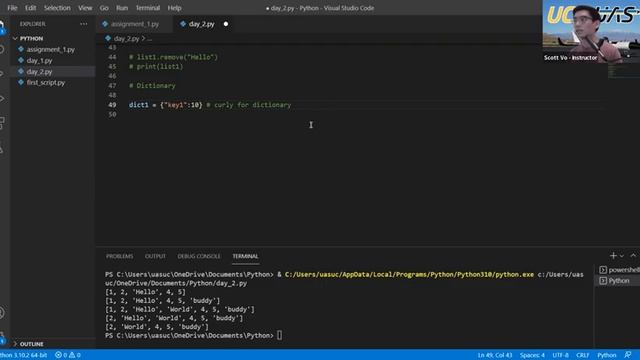
Task: Open the Run menu
Action: tap(122, 8)
